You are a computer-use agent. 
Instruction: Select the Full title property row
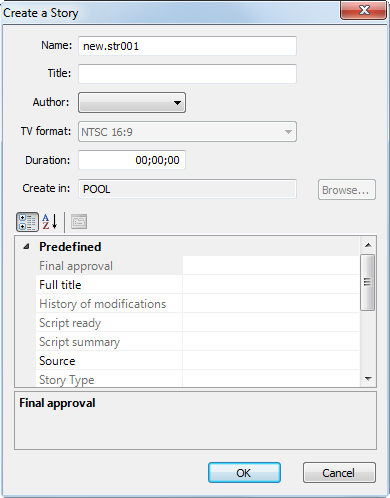click(197, 285)
